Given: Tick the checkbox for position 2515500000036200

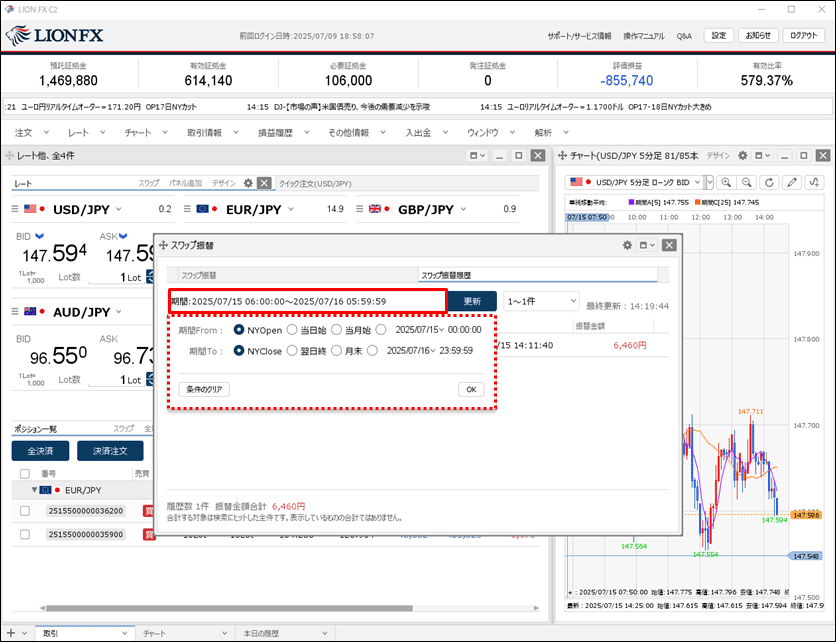Looking at the screenshot, I should pos(25,511).
